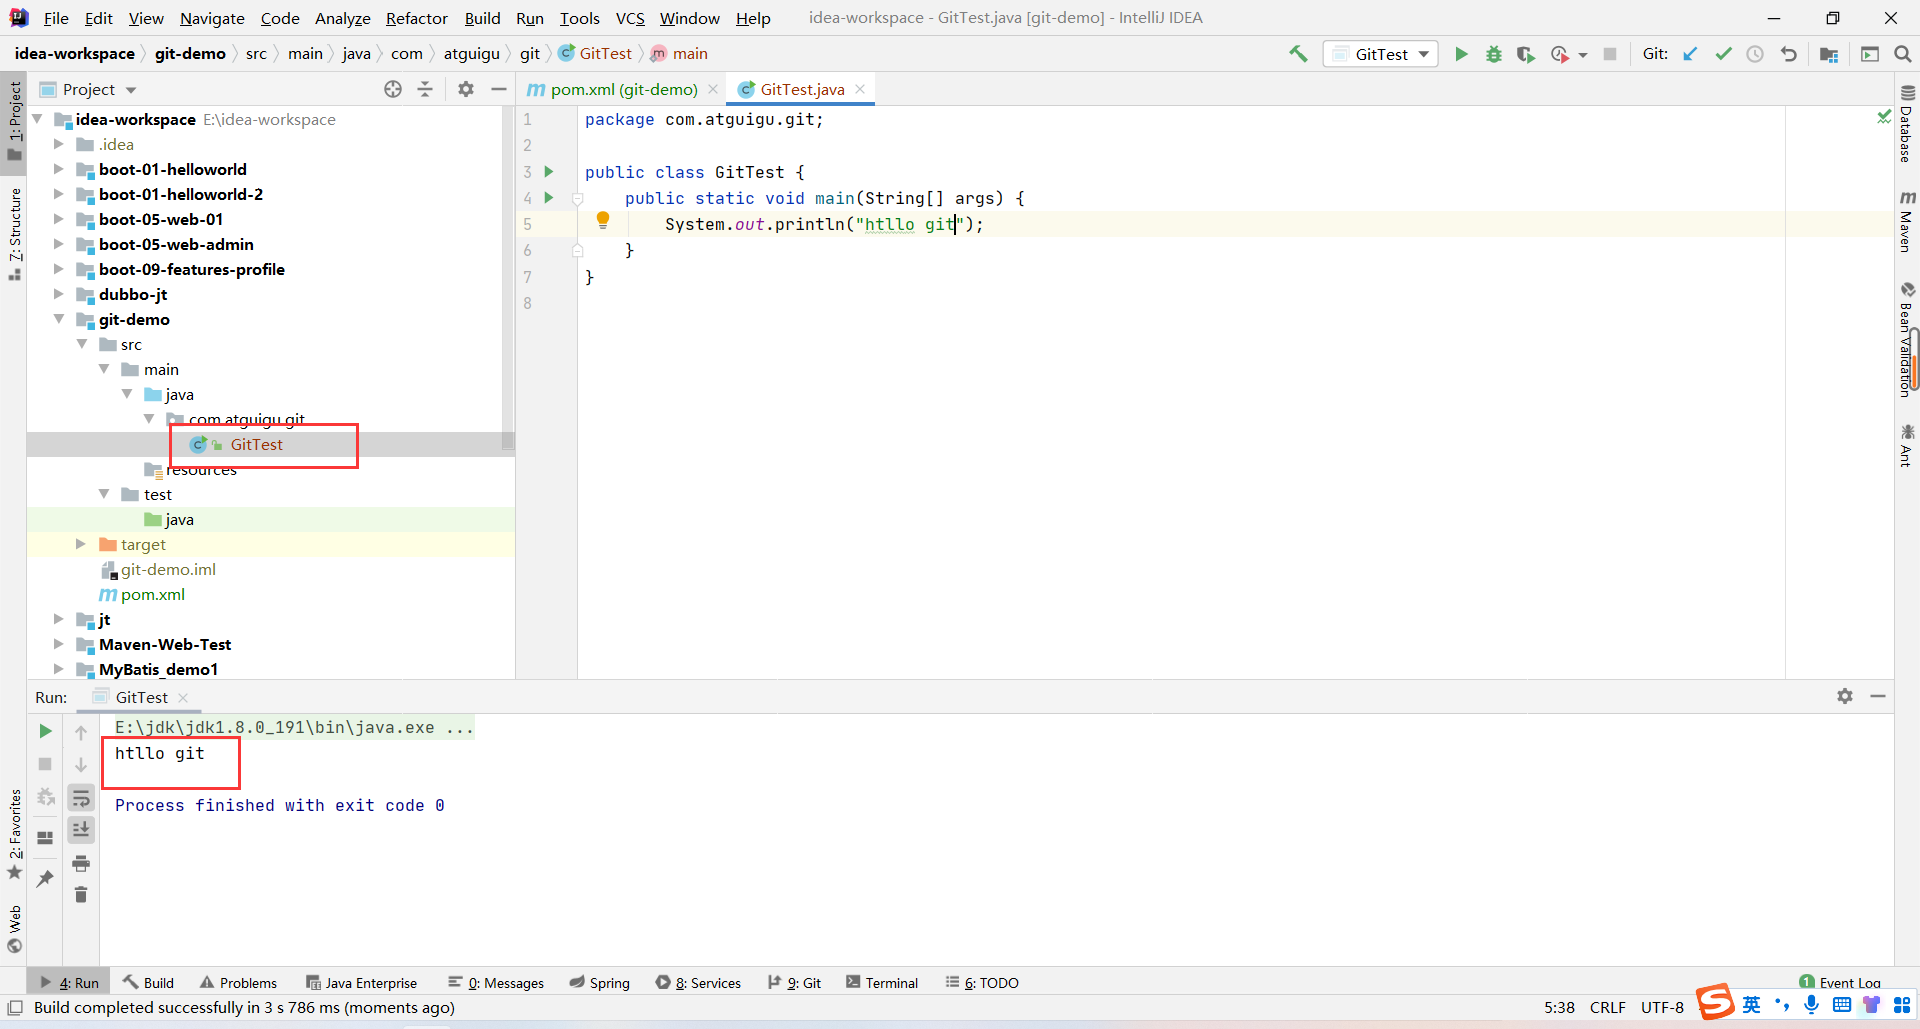This screenshot has width=1920, height=1029.
Task: Open the Database tool window on right sidebar
Action: pos(1906,124)
